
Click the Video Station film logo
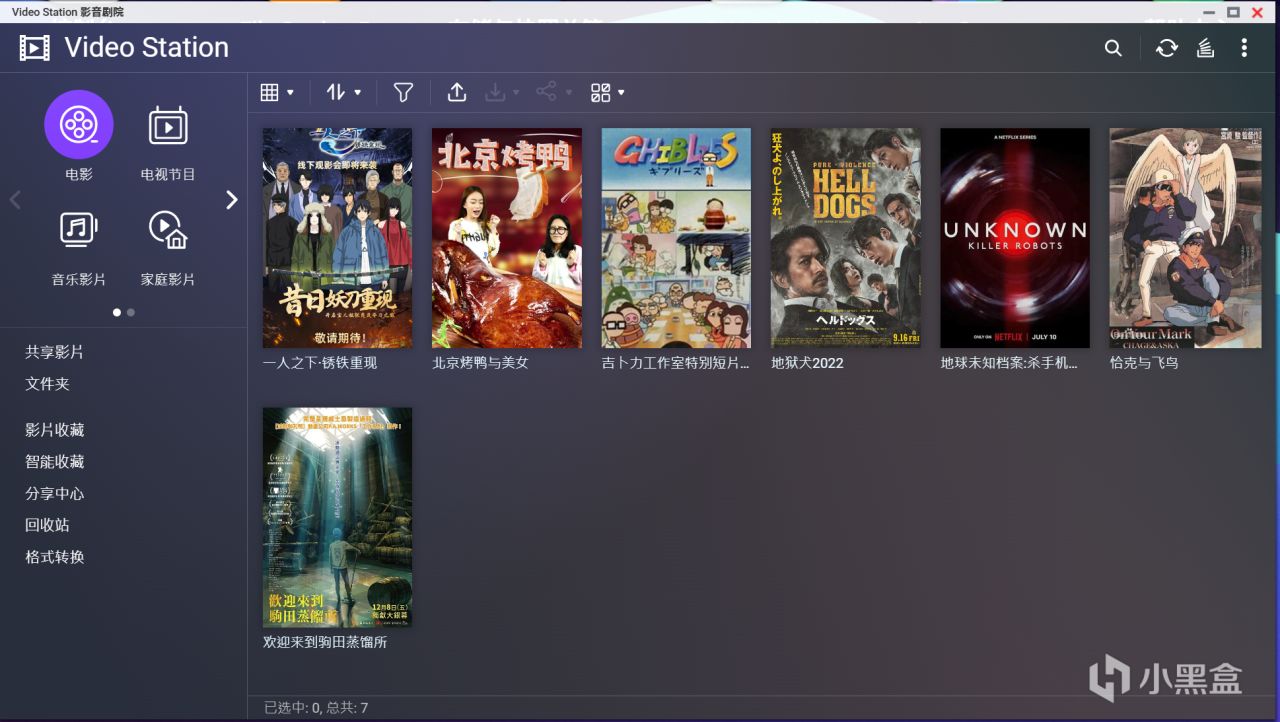(34, 48)
